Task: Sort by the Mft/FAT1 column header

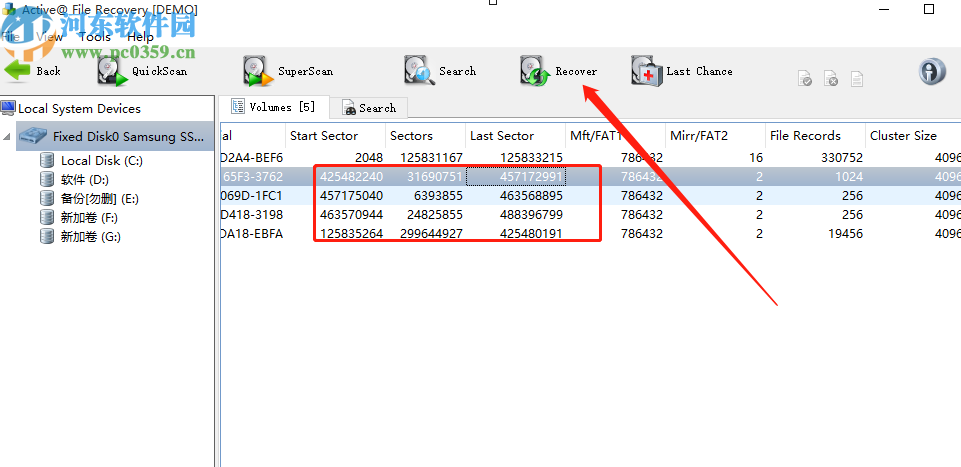Action: (x=615, y=136)
